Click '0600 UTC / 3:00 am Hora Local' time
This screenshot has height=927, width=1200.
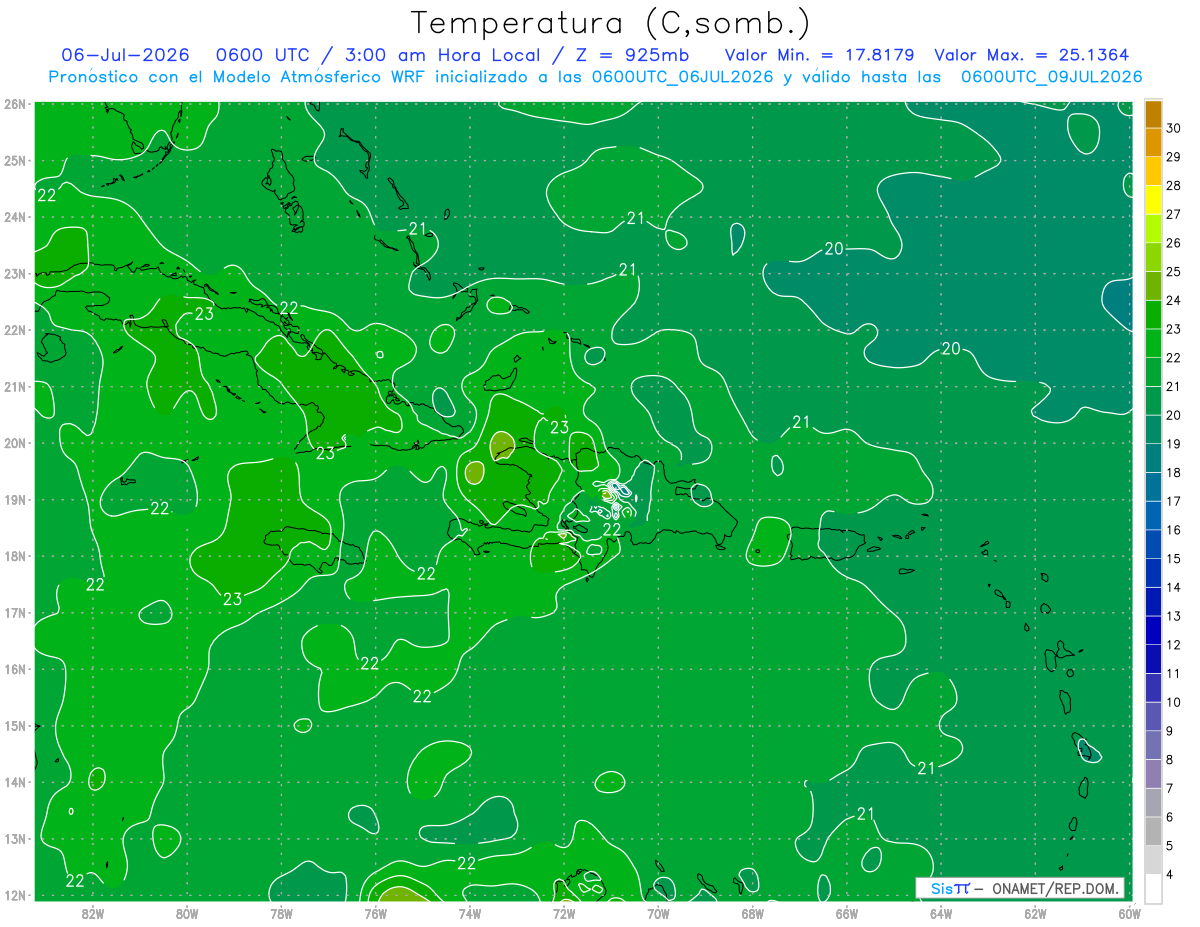[378, 55]
